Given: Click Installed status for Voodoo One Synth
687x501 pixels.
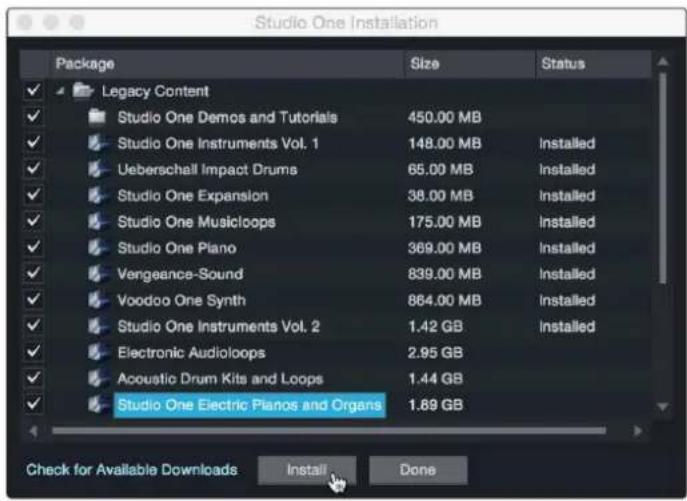Looking at the screenshot, I should [567, 300].
